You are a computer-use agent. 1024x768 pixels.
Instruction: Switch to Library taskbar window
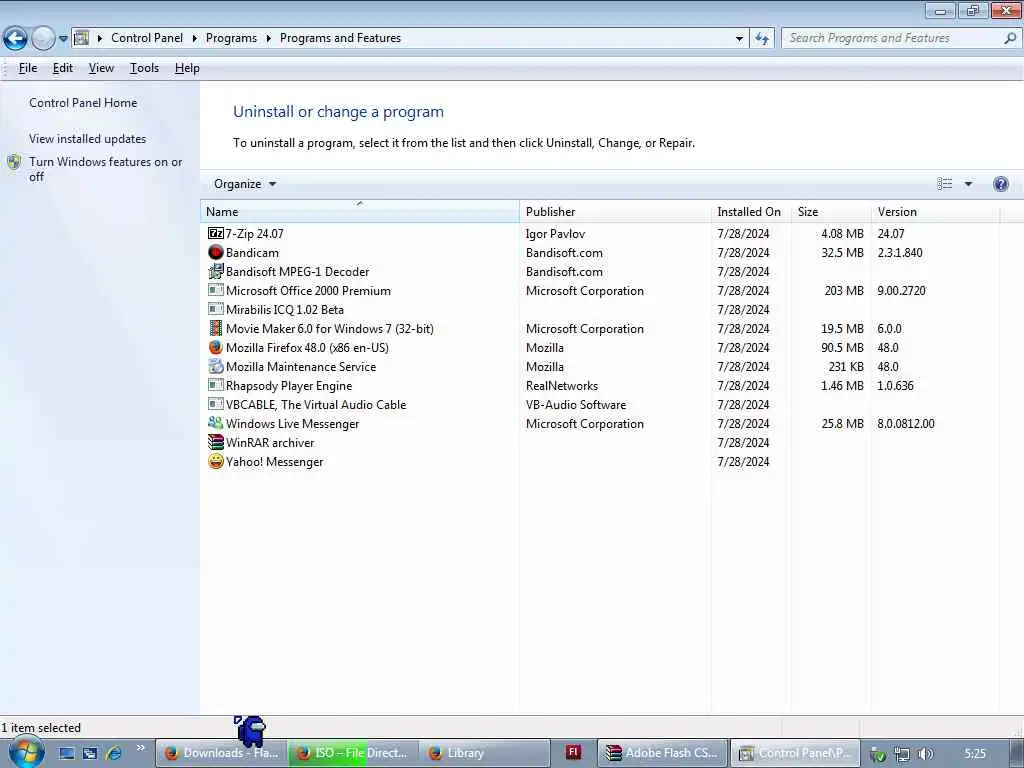pyautogui.click(x=484, y=753)
